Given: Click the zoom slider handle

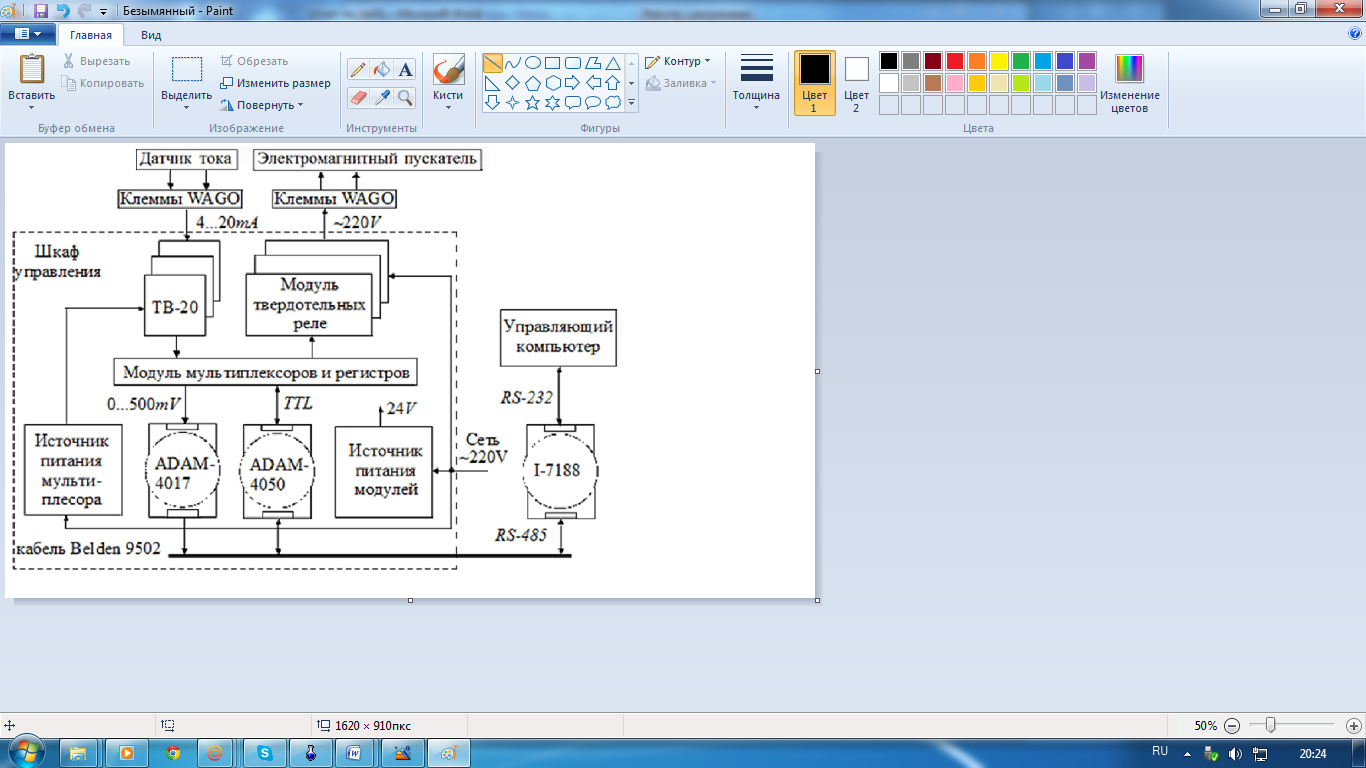Looking at the screenshot, I should click(1270, 725).
